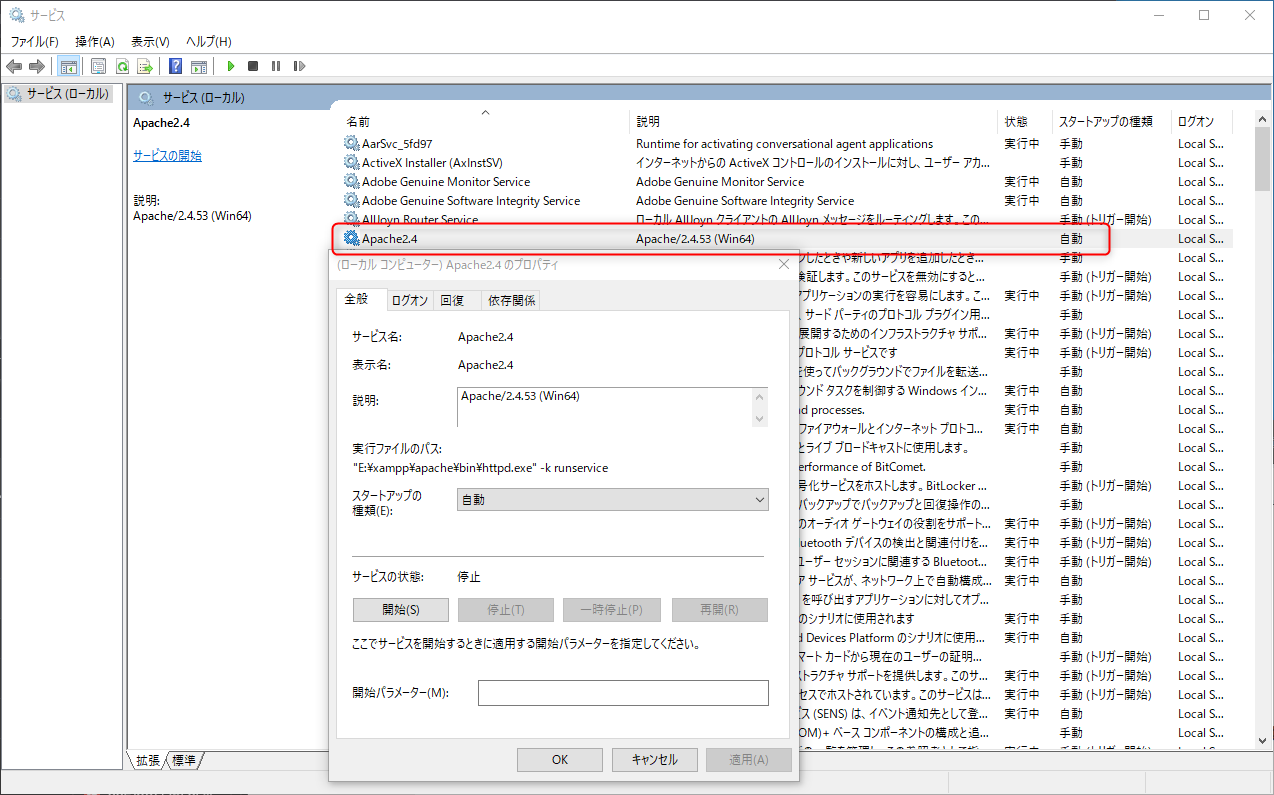Sort by the 説明 column header

click(814, 121)
